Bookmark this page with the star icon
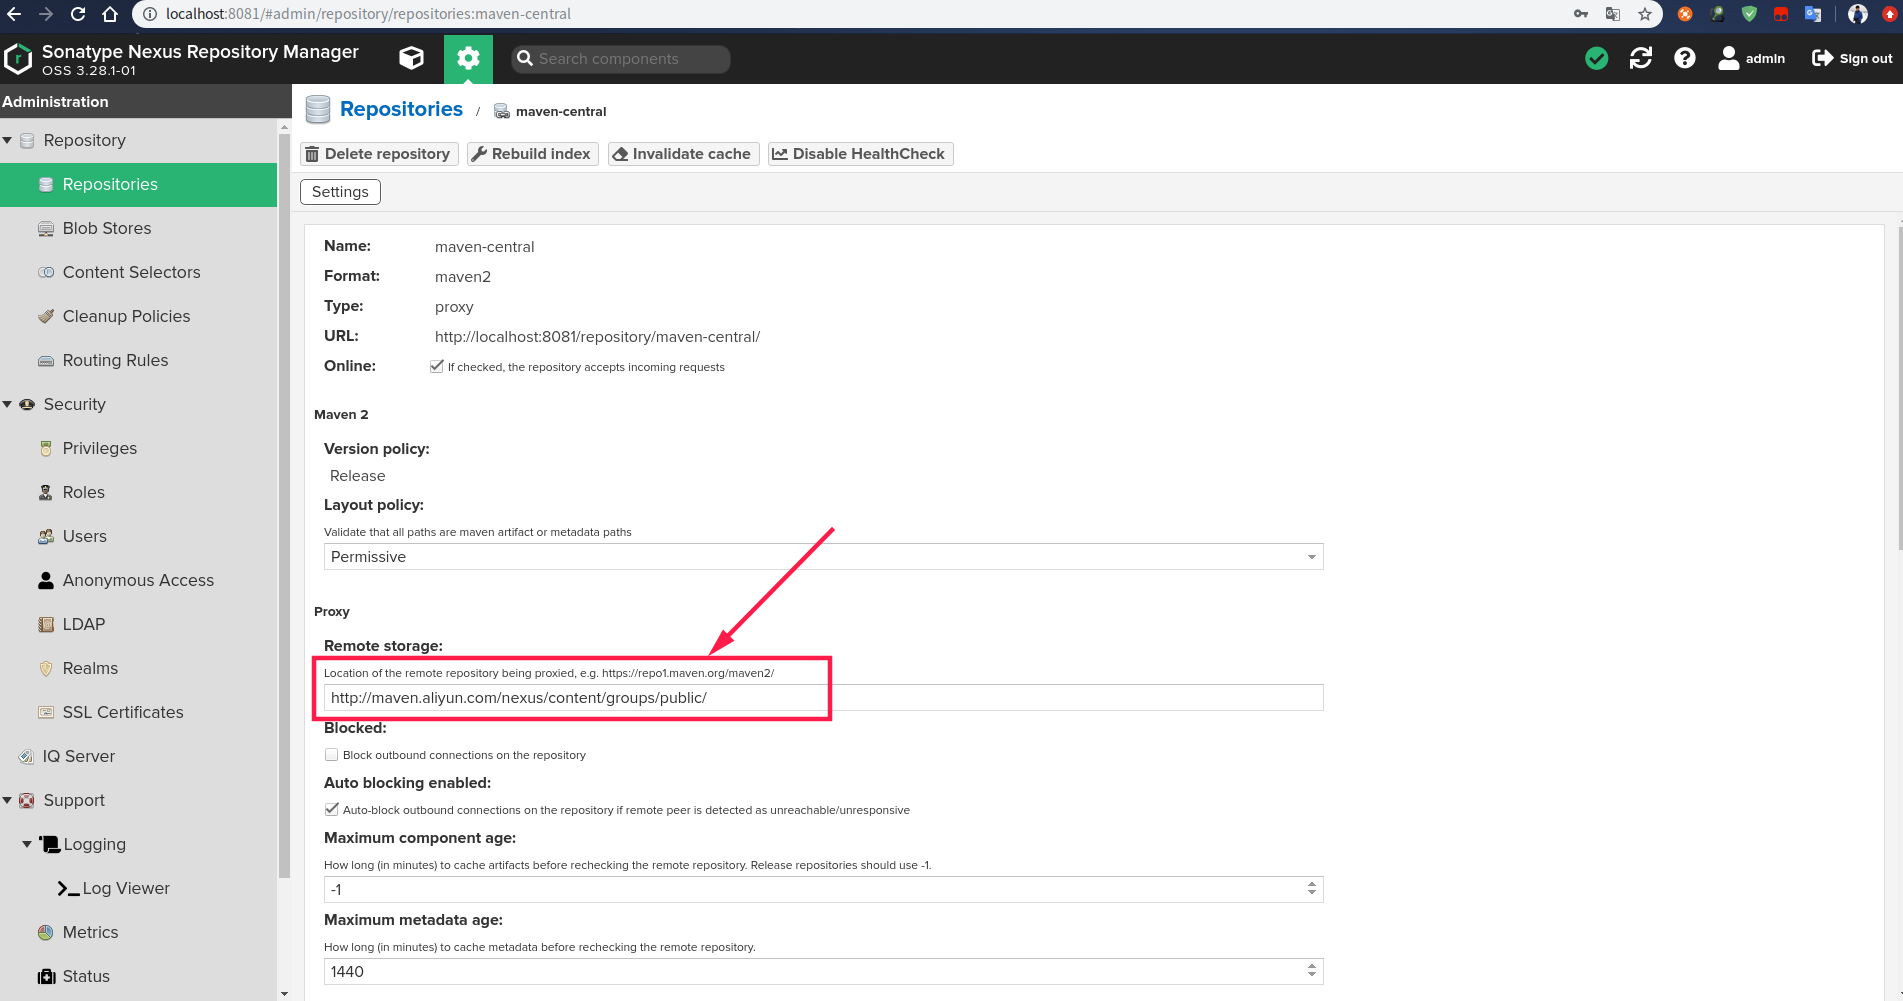This screenshot has height=1001, width=1903. [x=1645, y=14]
